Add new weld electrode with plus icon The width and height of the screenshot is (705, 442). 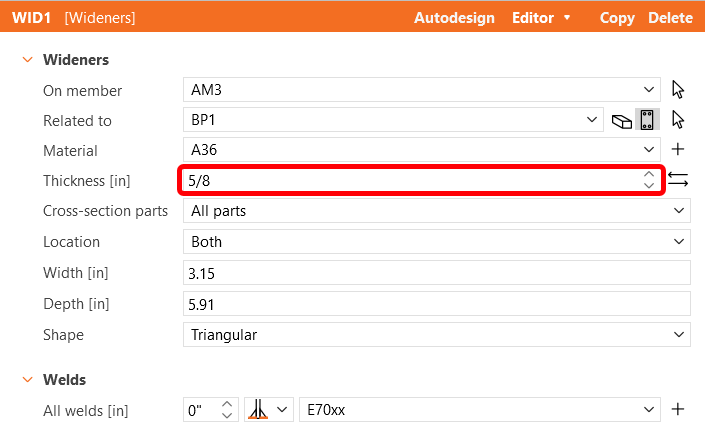tap(678, 409)
